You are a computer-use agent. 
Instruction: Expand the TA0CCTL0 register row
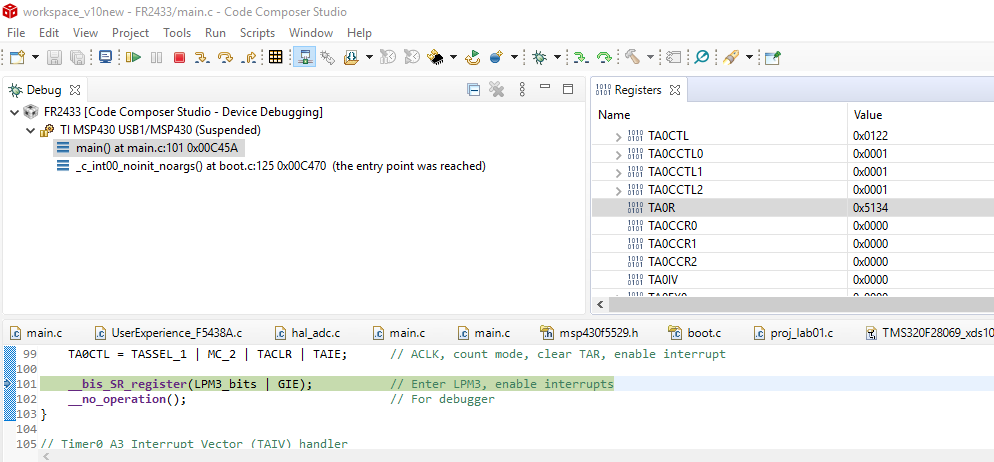[x=619, y=154]
